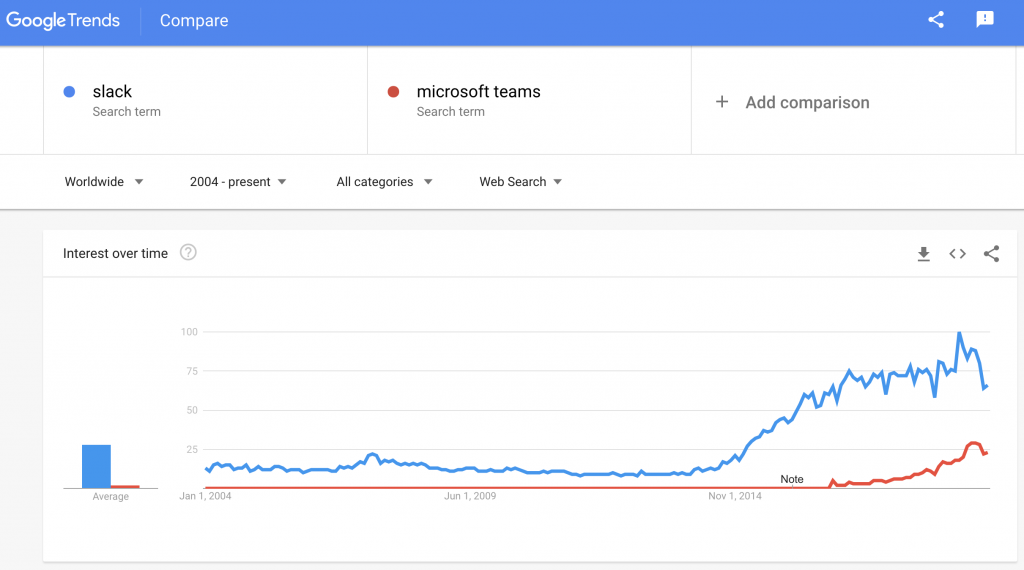1024x570 pixels.
Task: Click the Add comparison plus icon
Action: coord(722,102)
